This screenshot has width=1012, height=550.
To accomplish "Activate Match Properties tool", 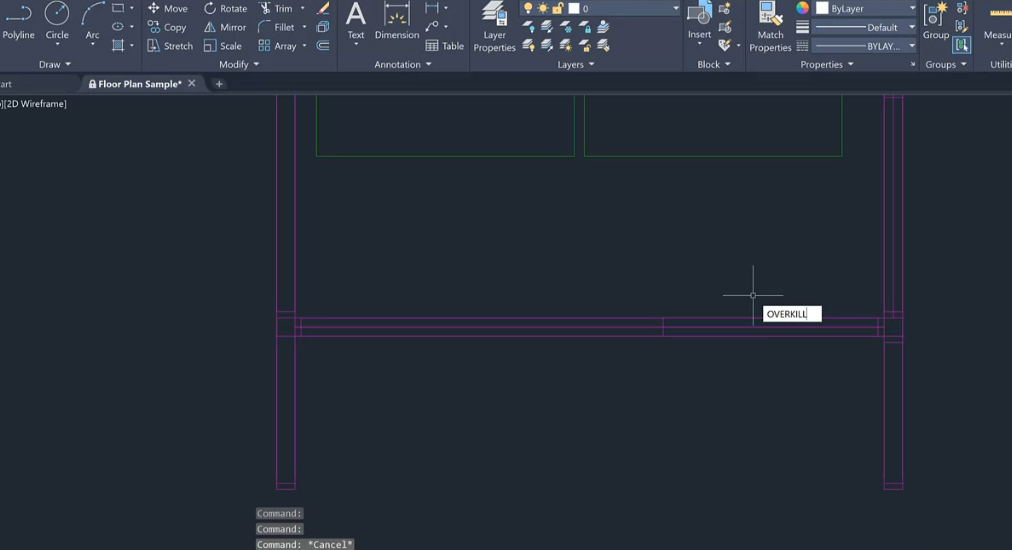I will [770, 27].
